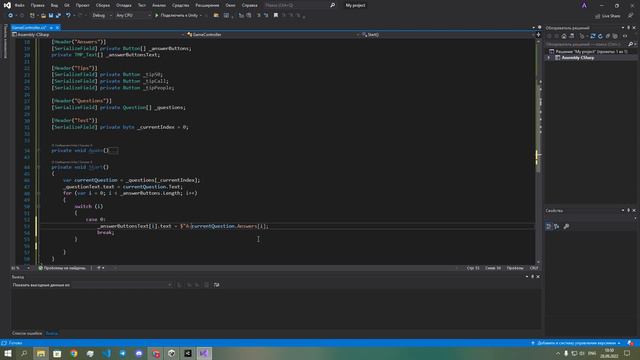Click the Solution Explorer search magnifier icon

pos(630,44)
